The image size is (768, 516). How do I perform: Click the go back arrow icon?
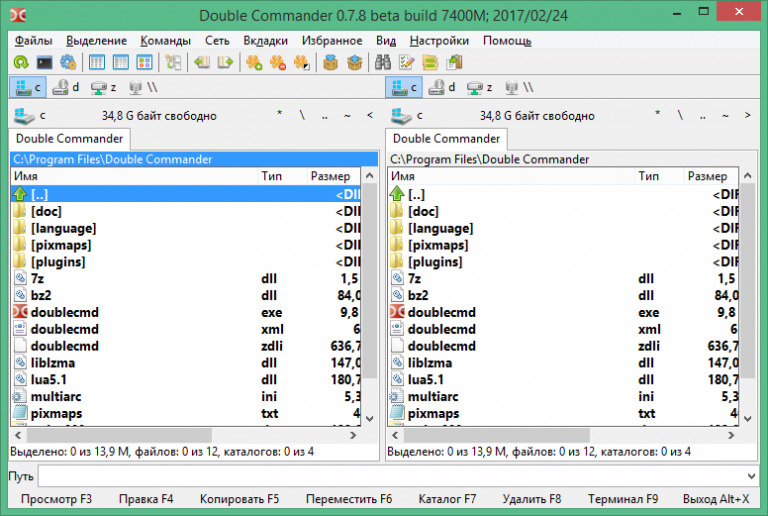(x=202, y=63)
